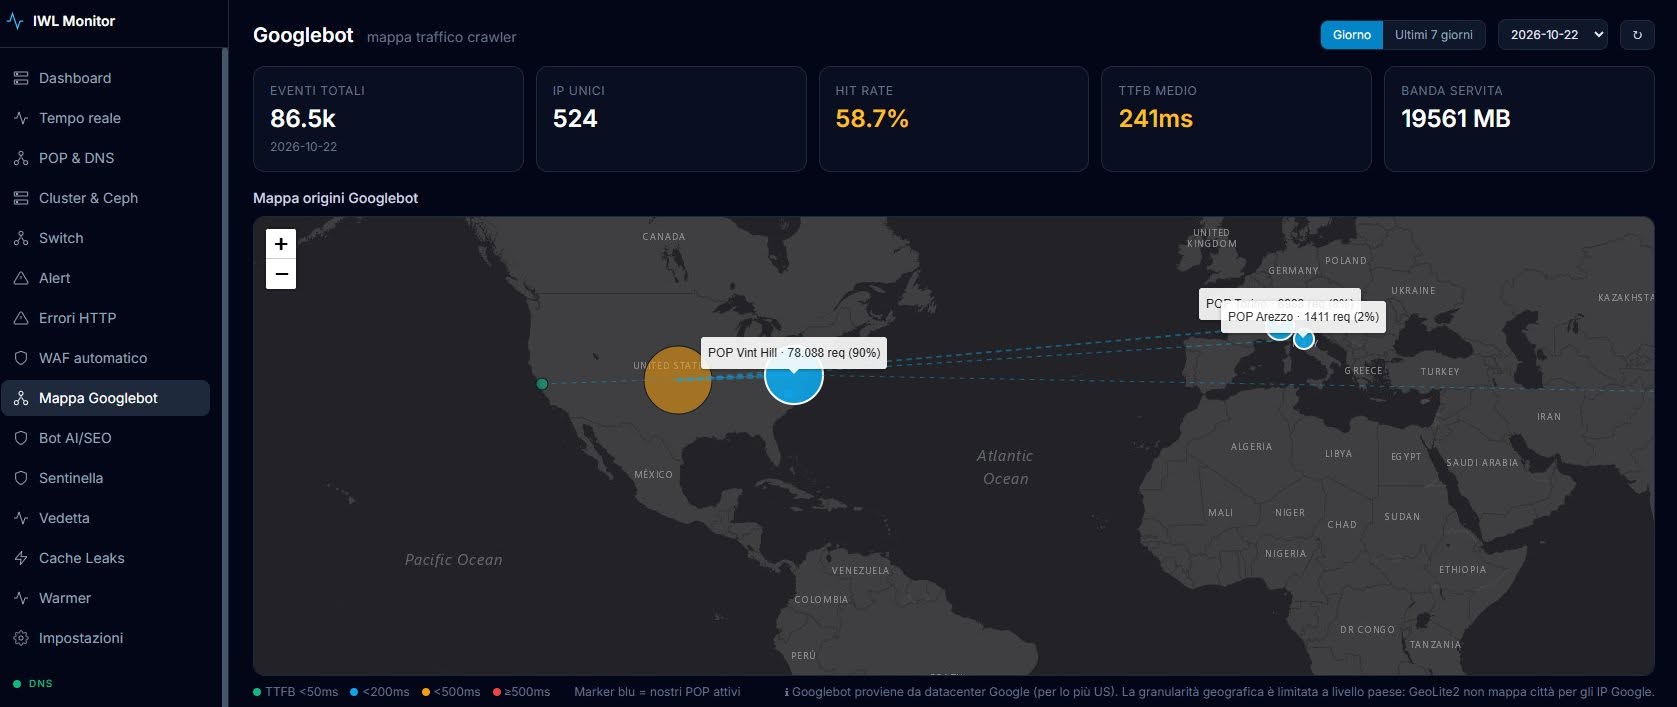Screen dimensions: 1677x707
Task: Click the Impostazioni gear icon
Action: (x=21, y=638)
